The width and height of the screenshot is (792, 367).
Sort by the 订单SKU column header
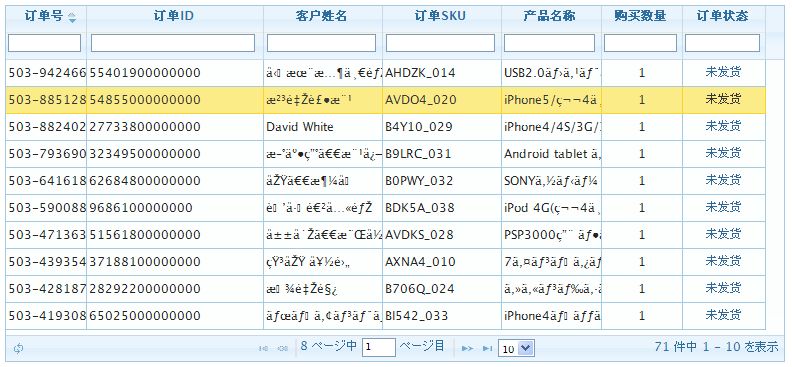click(x=440, y=16)
